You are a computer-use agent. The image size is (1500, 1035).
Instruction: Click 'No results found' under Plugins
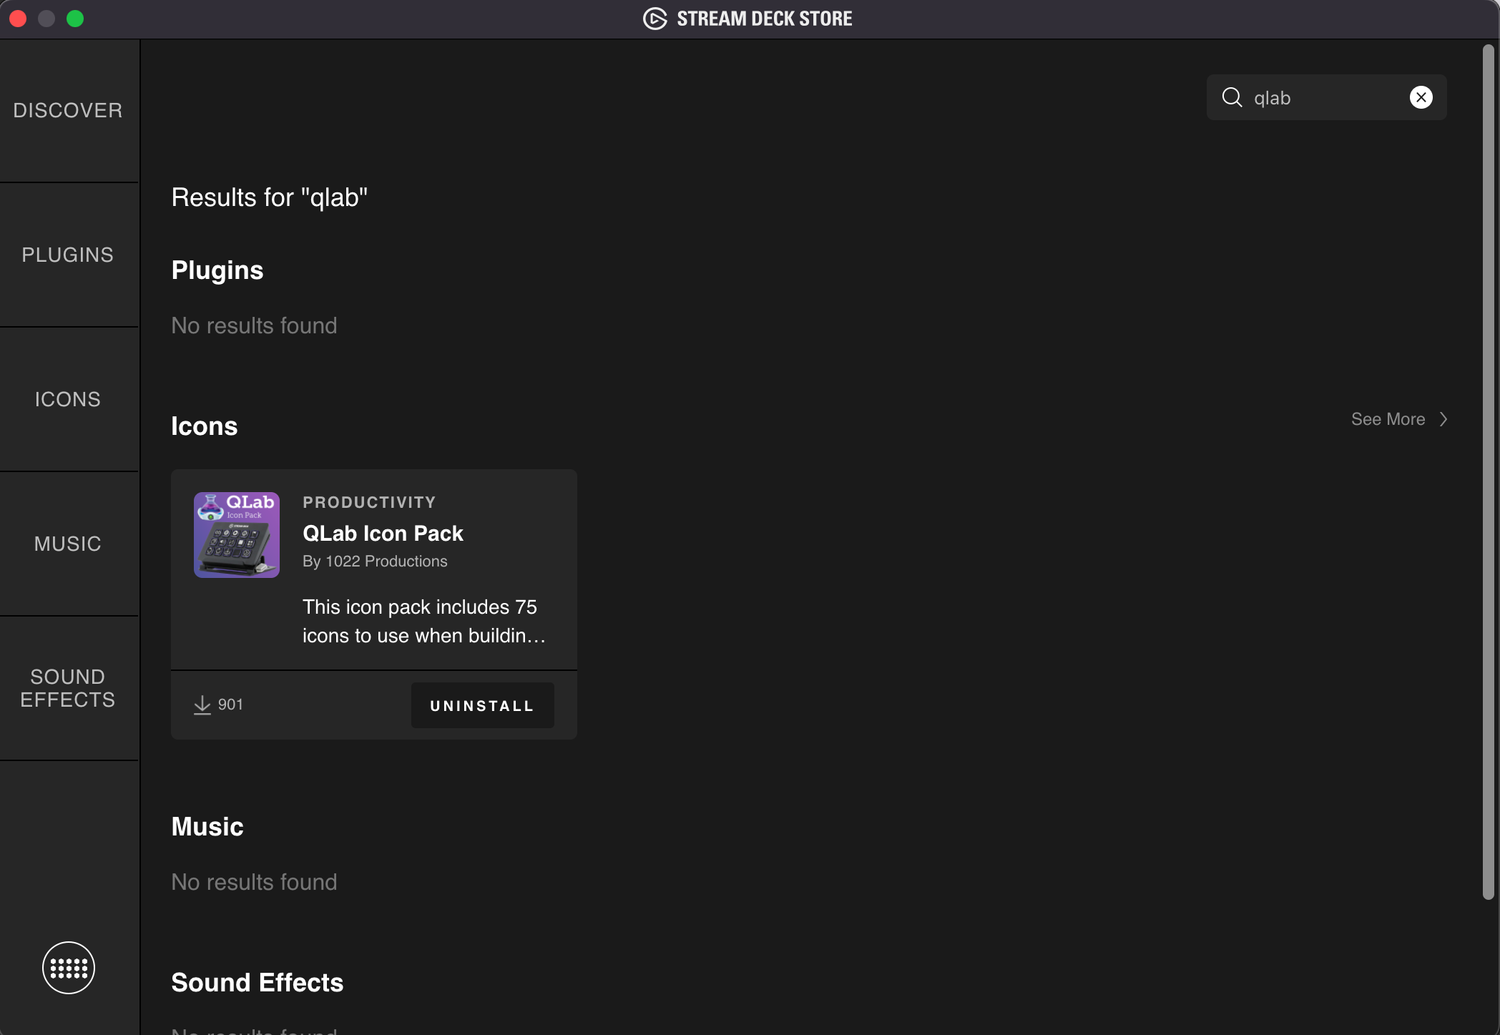tap(254, 326)
